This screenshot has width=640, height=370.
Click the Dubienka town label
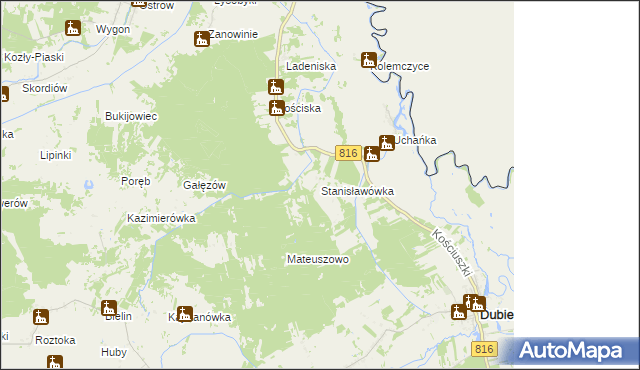pos(497,315)
